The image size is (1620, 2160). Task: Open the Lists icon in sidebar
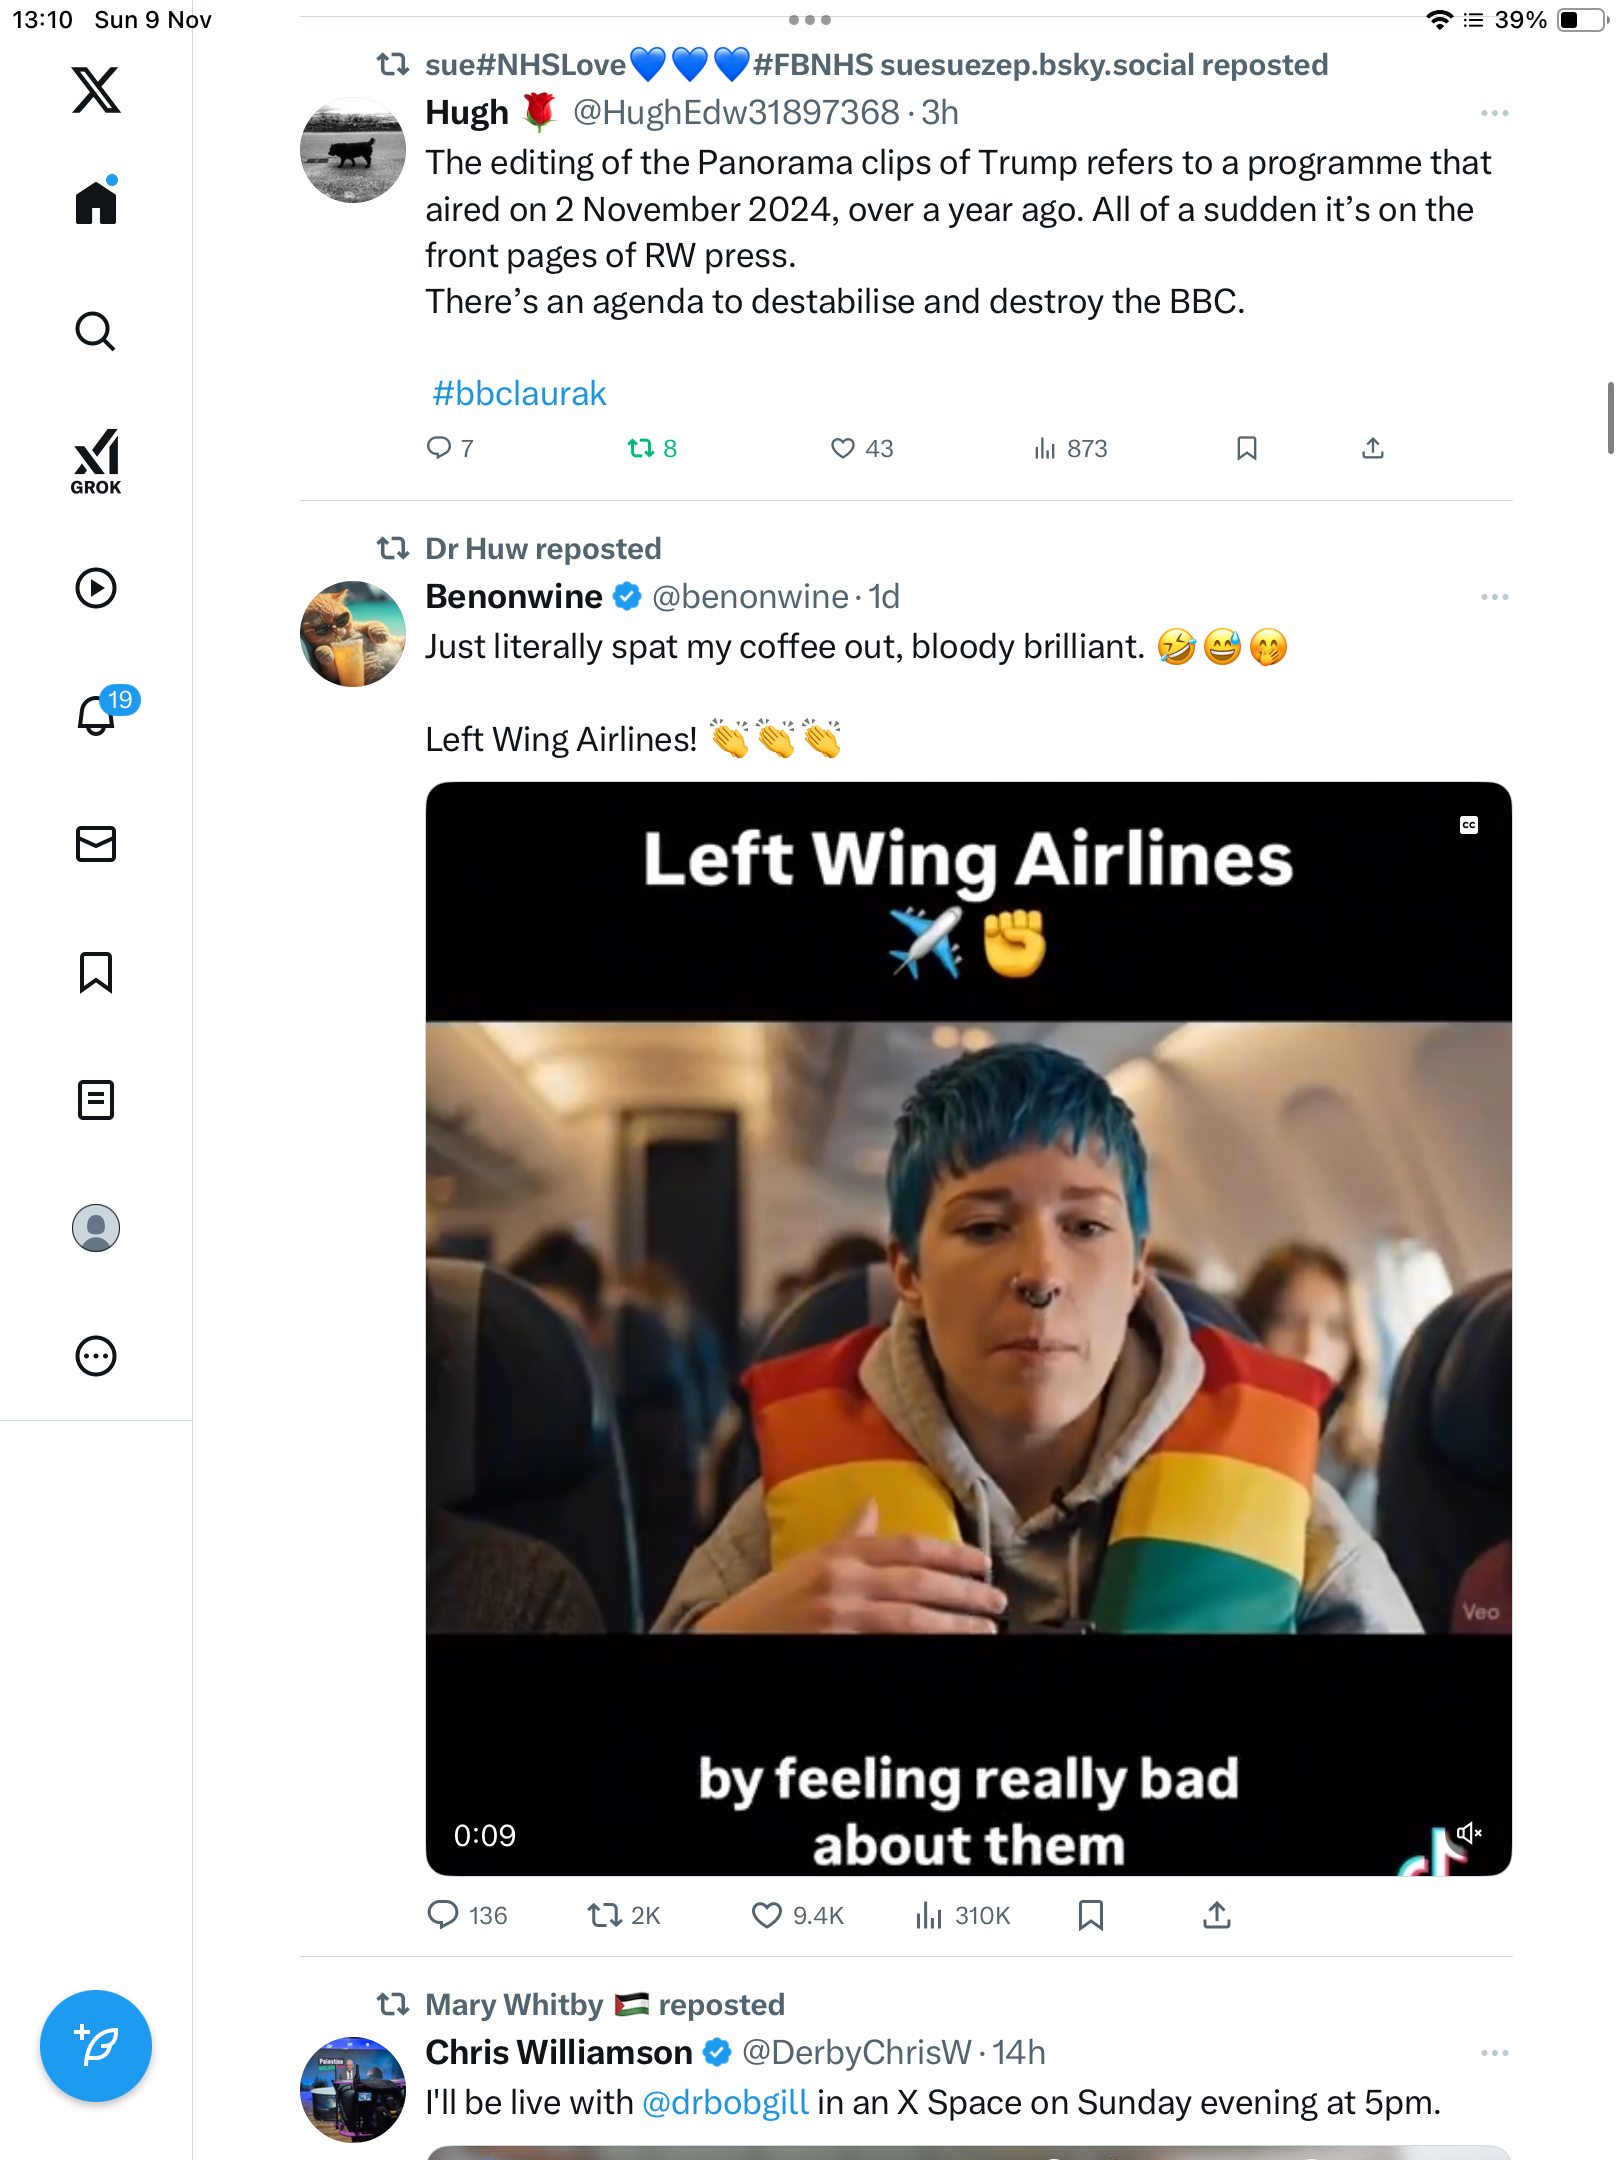[x=96, y=1100]
